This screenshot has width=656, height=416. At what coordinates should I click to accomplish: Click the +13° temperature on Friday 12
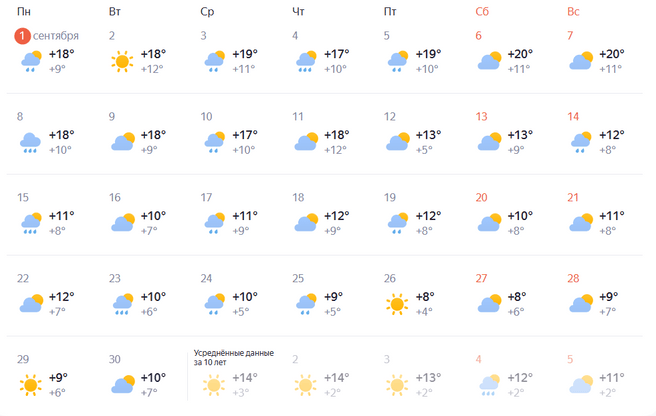pyautogui.click(x=427, y=135)
